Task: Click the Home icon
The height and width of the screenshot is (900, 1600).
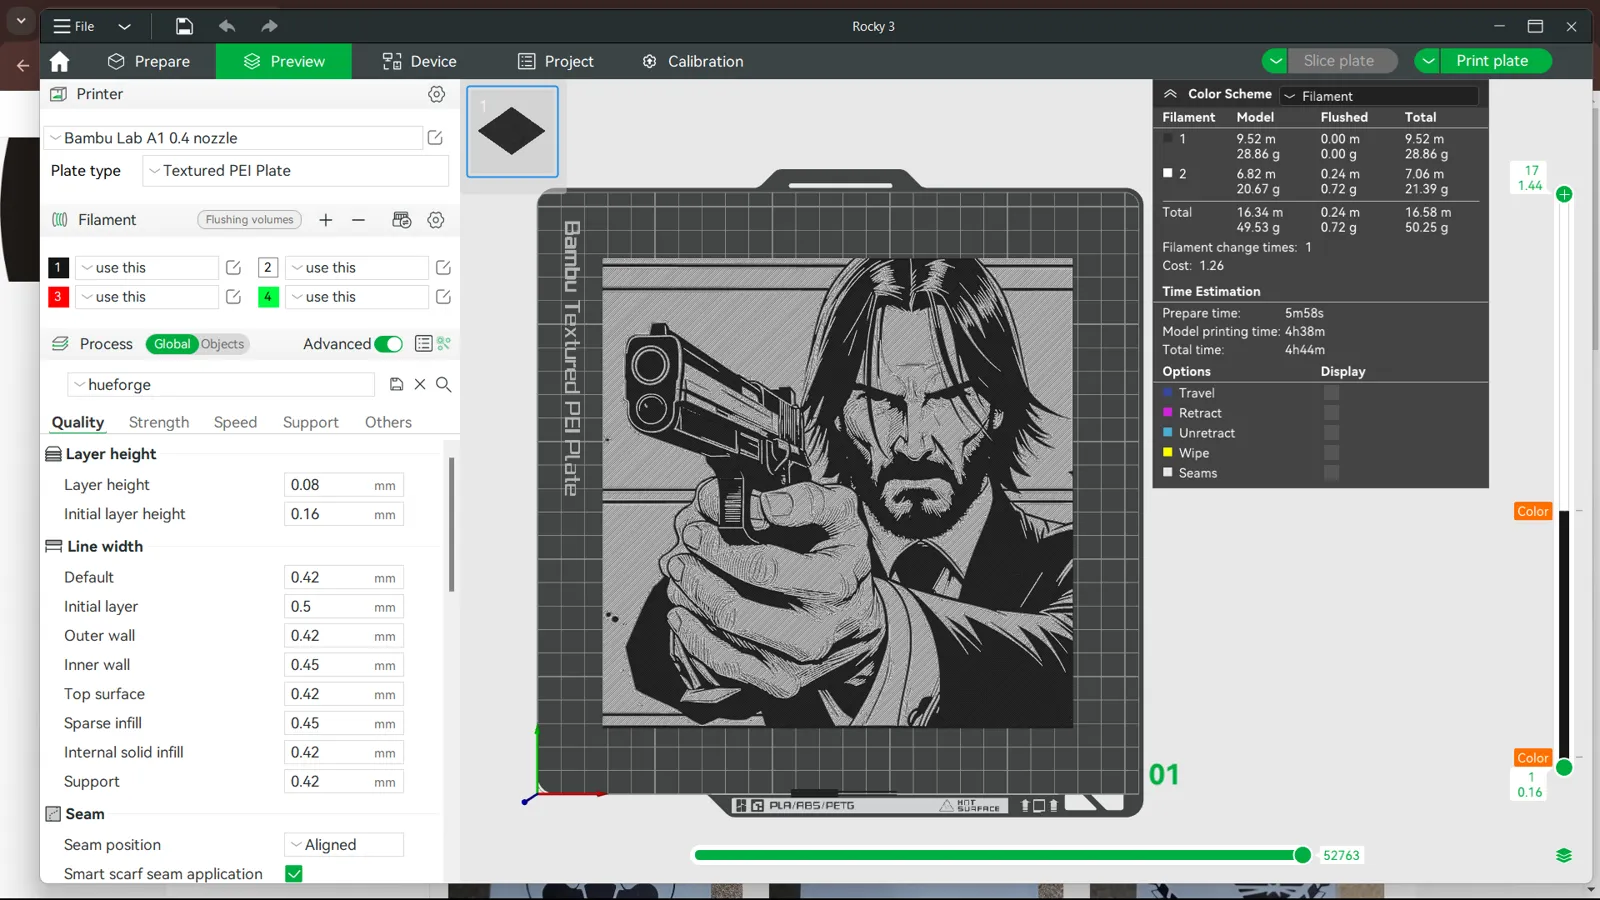Action: click(x=60, y=61)
